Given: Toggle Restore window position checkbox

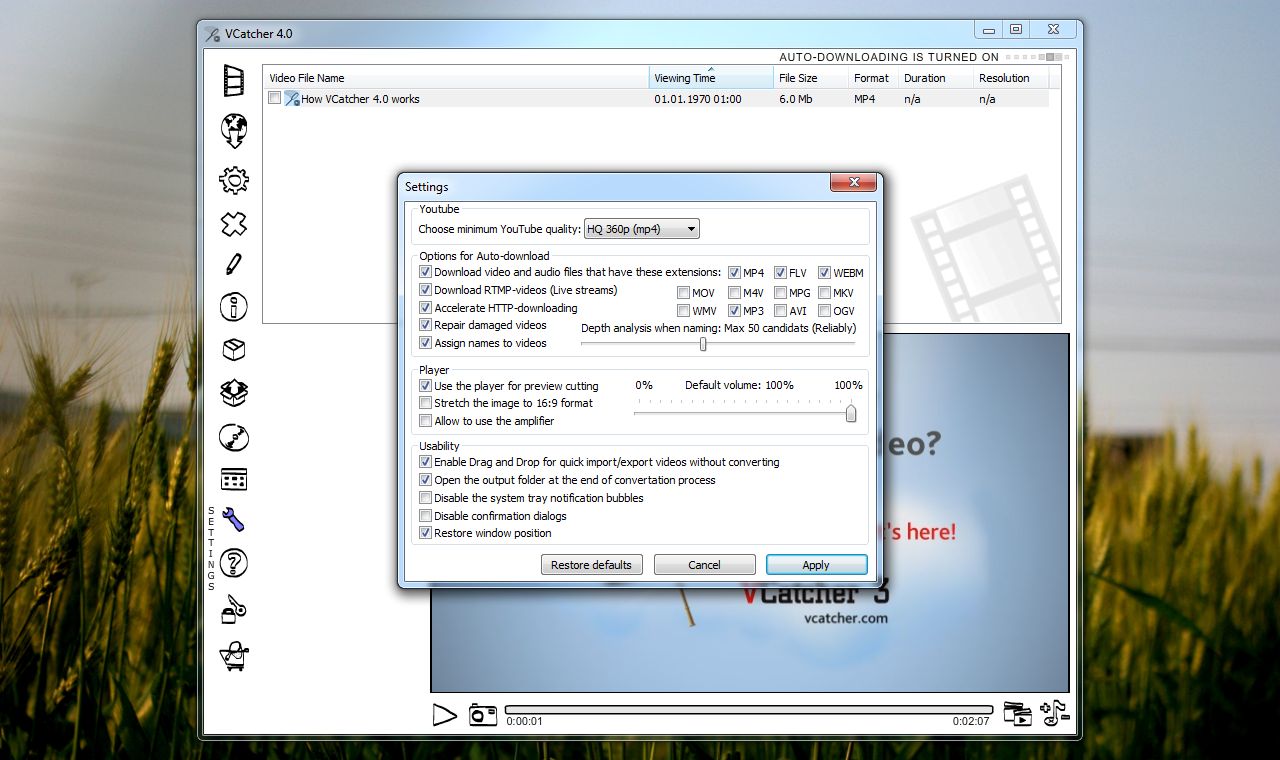Looking at the screenshot, I should pos(426,533).
